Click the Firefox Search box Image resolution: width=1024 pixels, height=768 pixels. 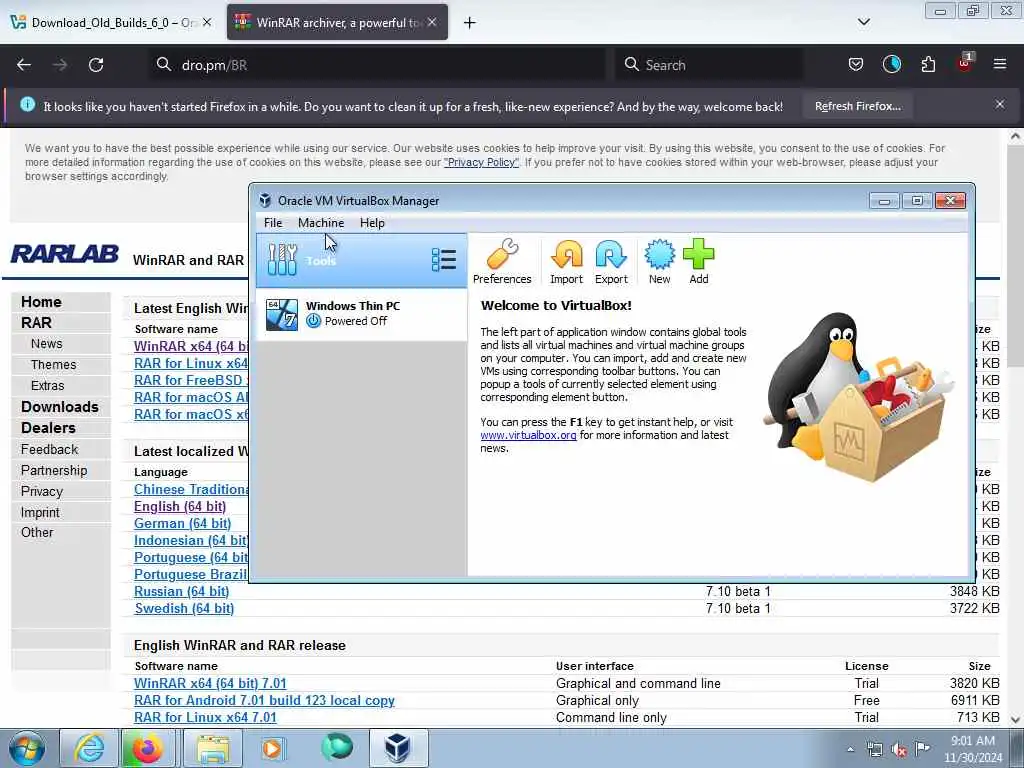pyautogui.click(x=709, y=65)
